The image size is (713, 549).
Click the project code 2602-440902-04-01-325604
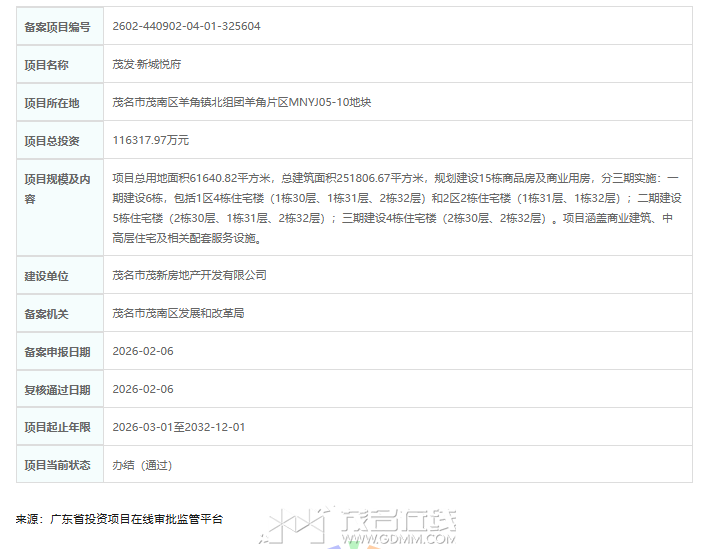[187, 26]
